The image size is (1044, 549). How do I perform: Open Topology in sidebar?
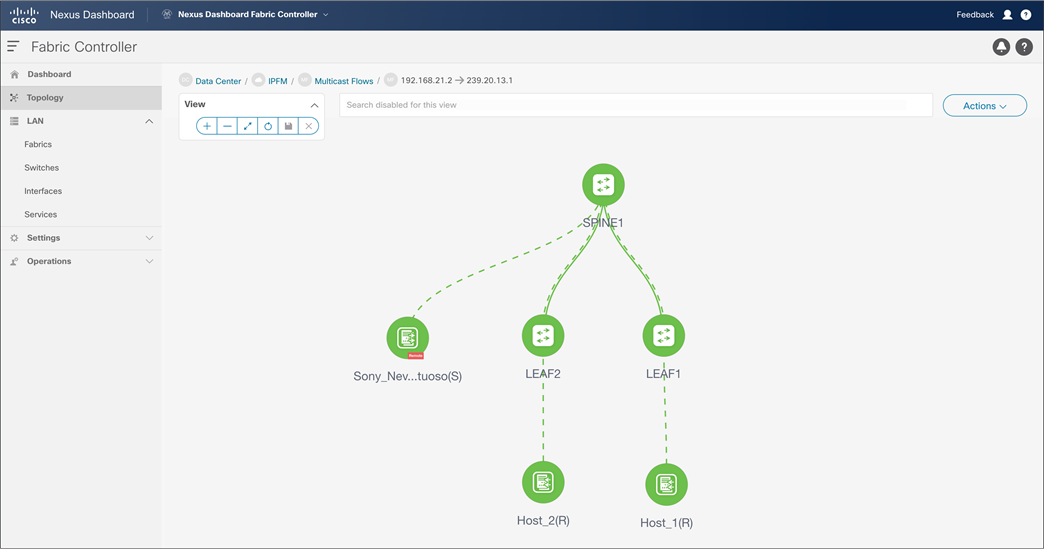pos(45,98)
